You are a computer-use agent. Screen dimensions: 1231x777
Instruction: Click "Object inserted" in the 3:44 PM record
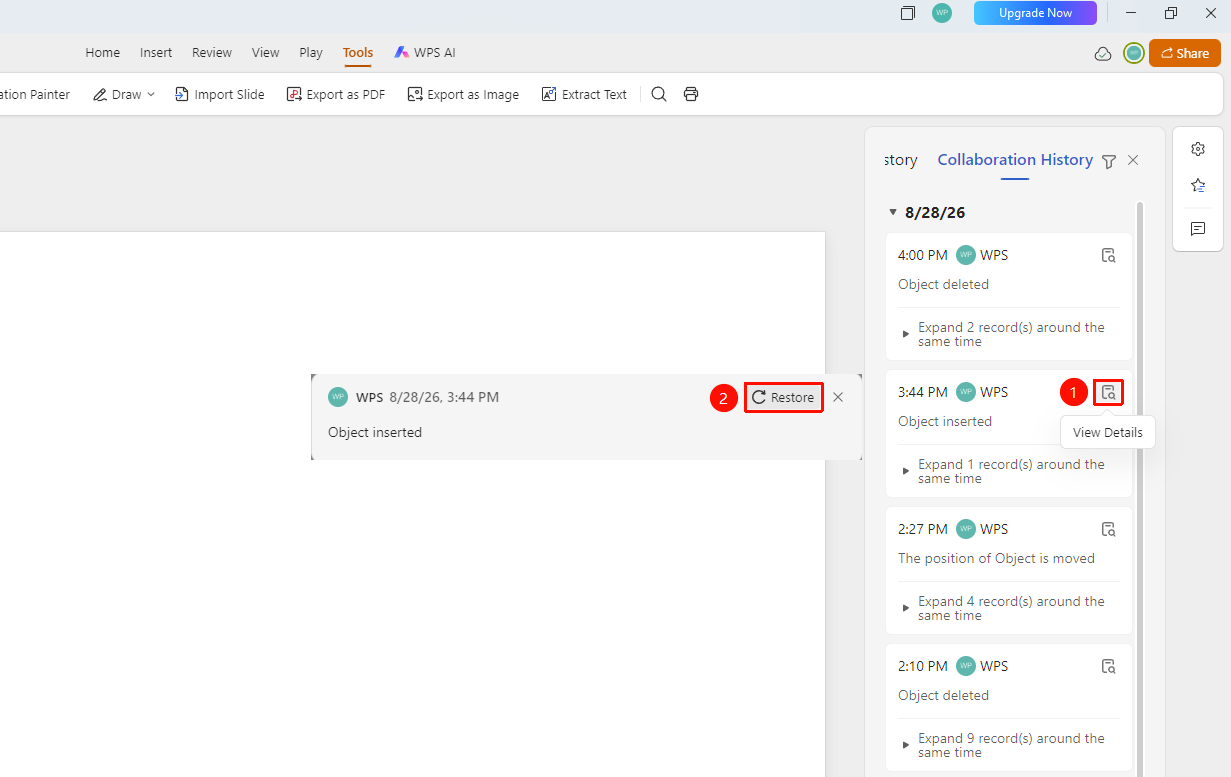tap(945, 421)
